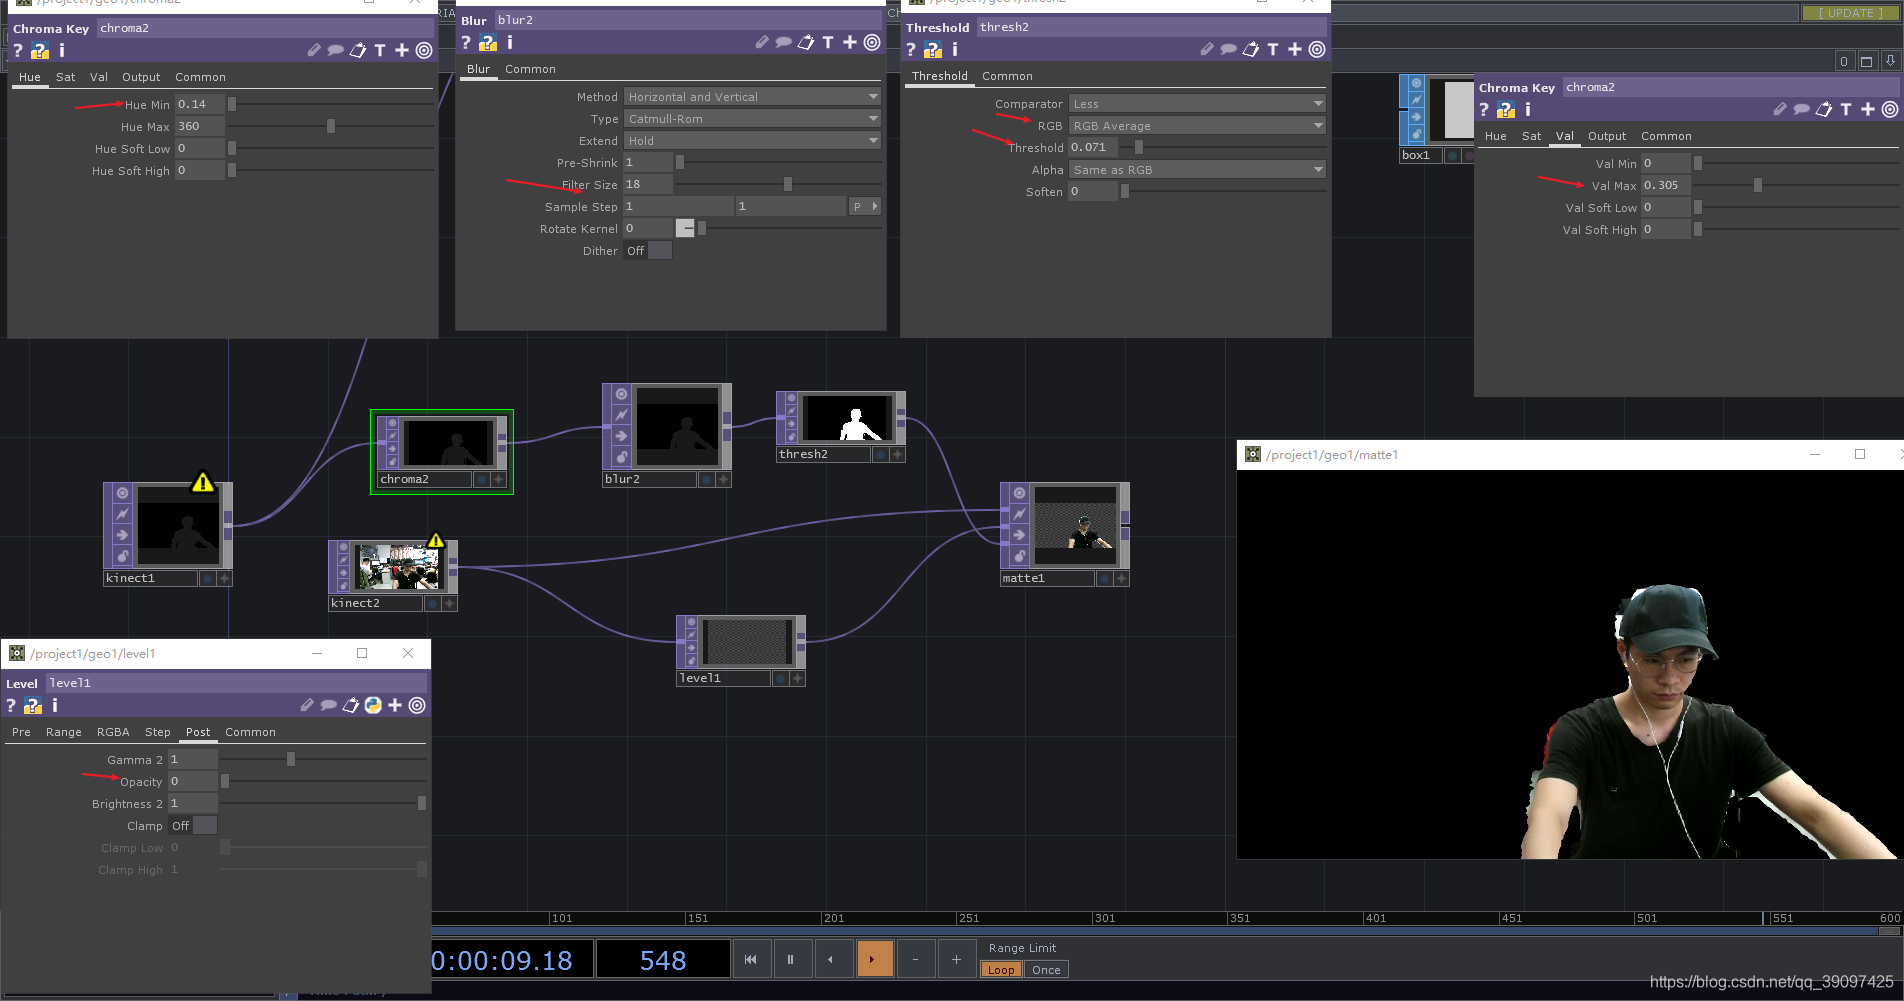Click the Python language icon in level1 window

(373, 705)
